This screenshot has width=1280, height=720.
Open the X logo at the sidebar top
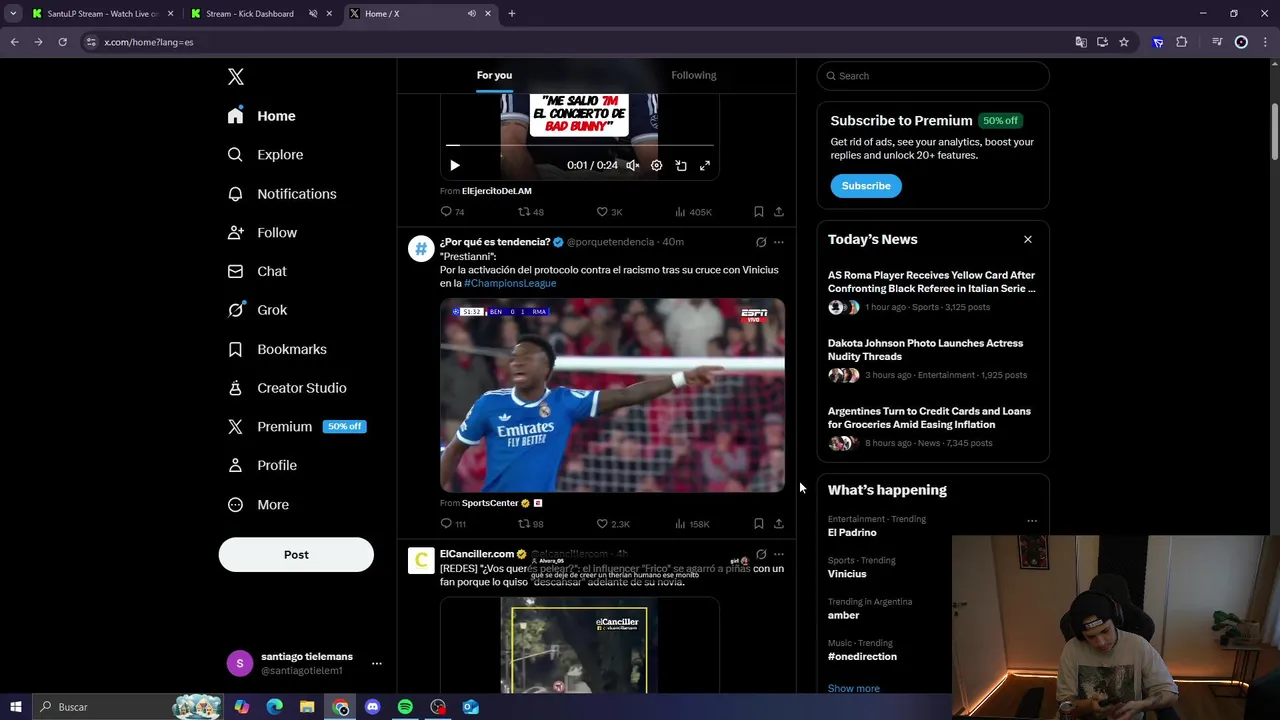pyautogui.click(x=236, y=77)
